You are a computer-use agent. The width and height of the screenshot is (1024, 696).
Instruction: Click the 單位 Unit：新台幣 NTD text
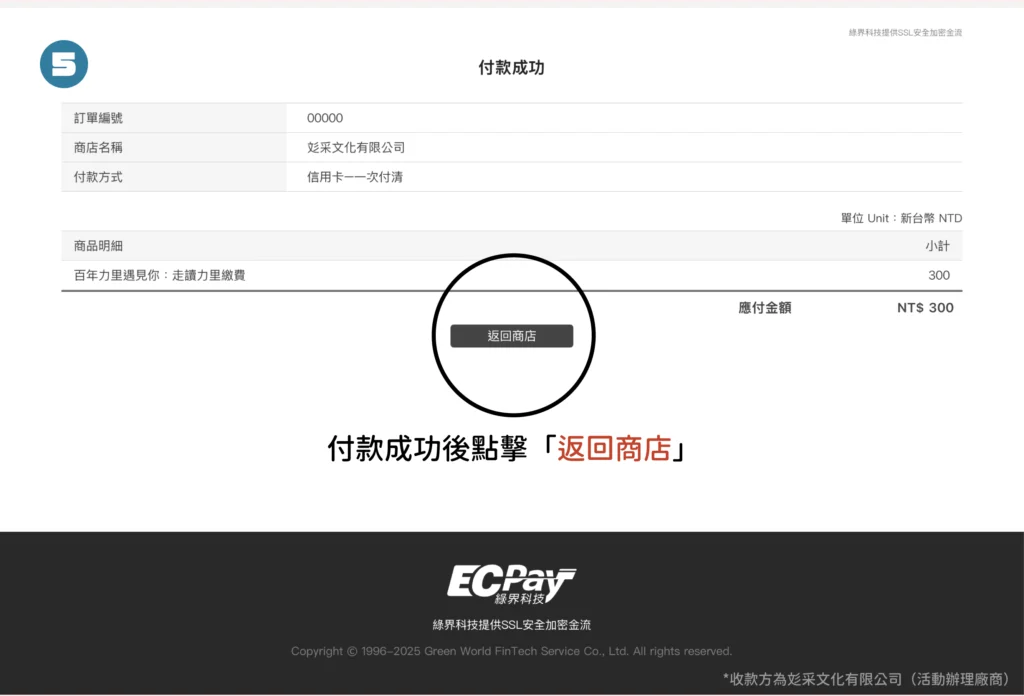901,218
